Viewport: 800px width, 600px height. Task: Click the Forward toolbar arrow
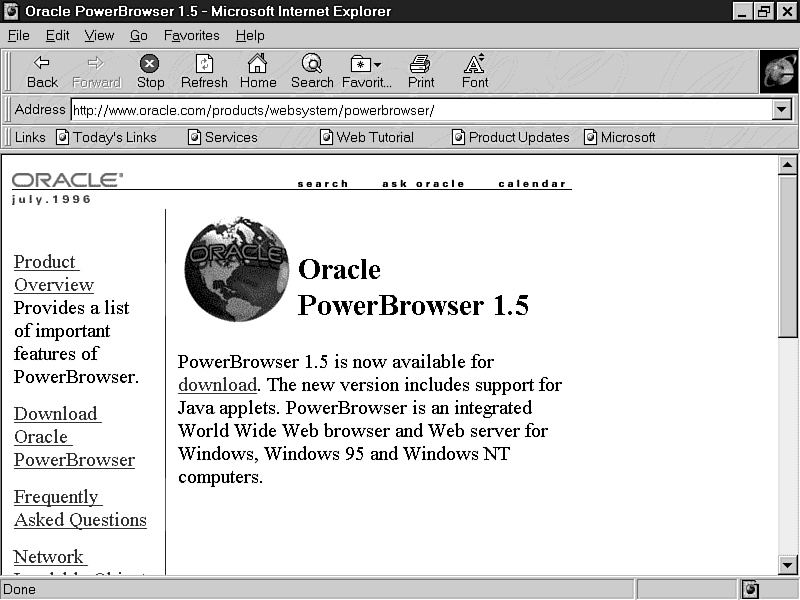[x=96, y=72]
